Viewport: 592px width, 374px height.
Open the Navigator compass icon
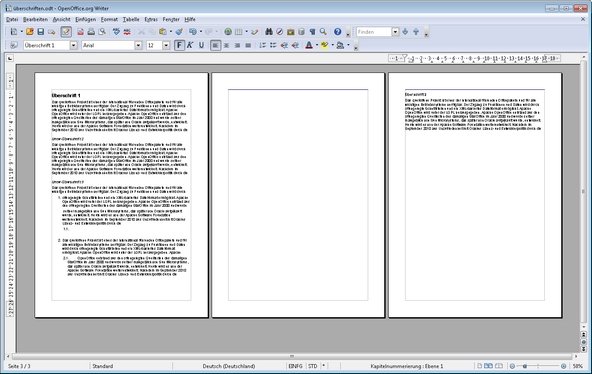click(279, 32)
